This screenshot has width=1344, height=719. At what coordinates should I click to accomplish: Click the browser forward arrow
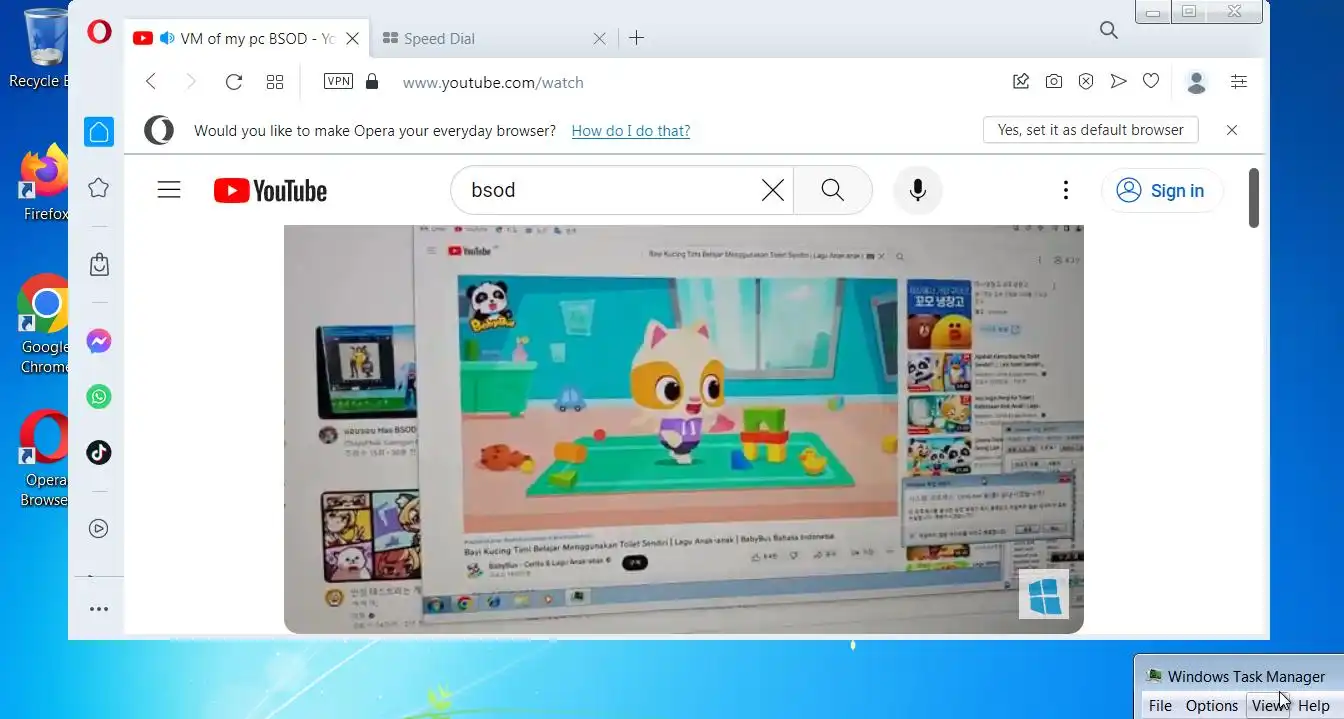pos(191,82)
